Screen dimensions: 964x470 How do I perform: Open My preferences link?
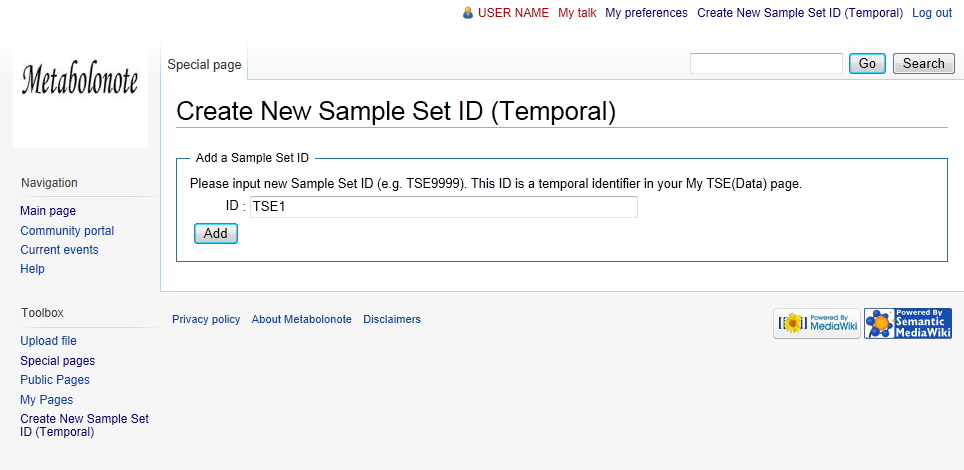coord(646,13)
